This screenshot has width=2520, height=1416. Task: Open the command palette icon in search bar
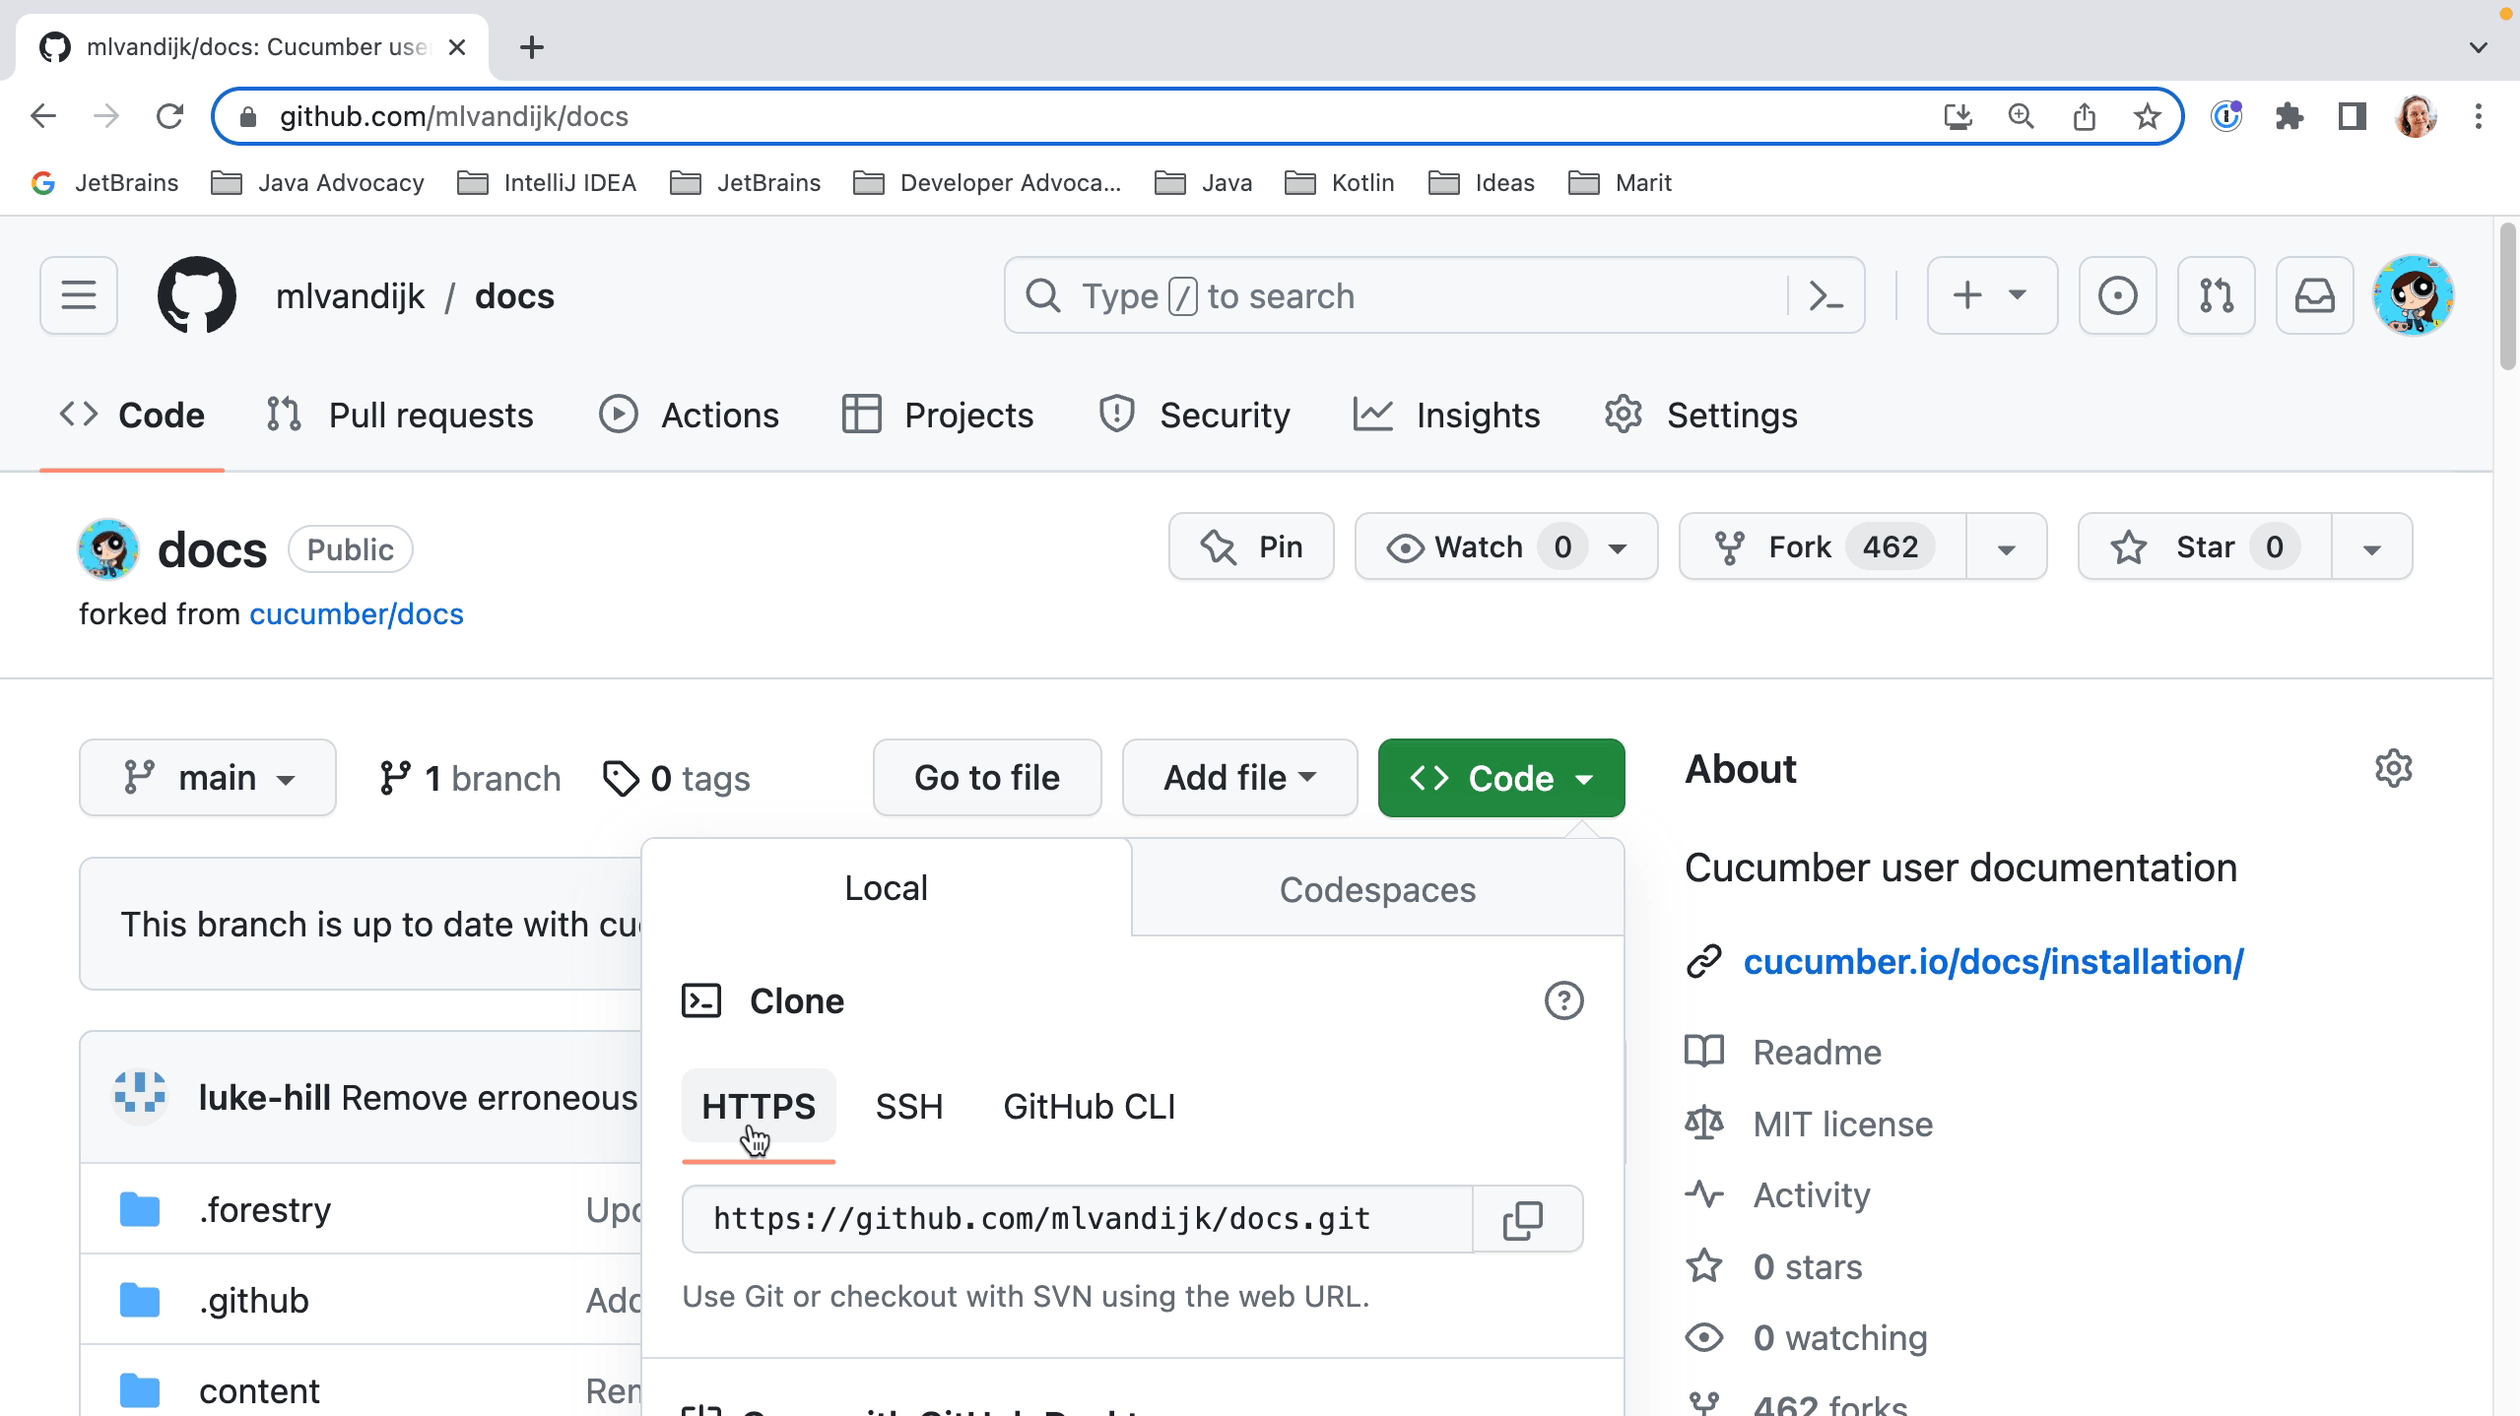click(x=1826, y=296)
